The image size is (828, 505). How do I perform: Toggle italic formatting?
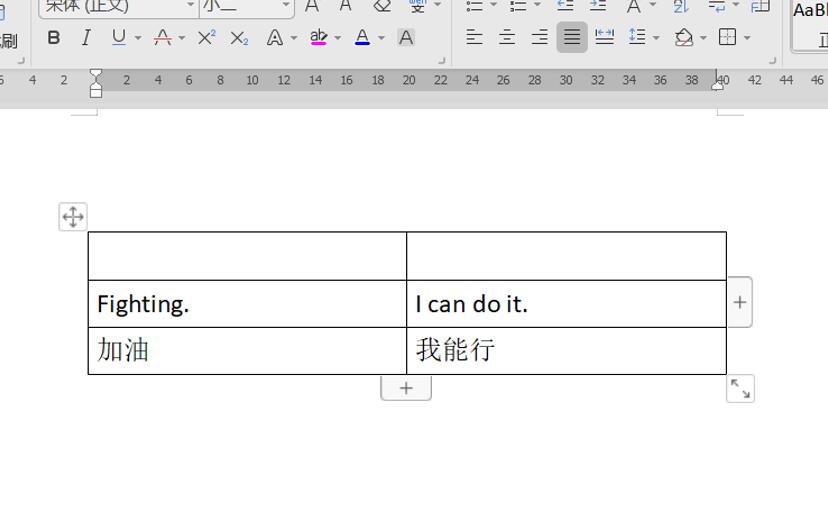(x=86, y=38)
